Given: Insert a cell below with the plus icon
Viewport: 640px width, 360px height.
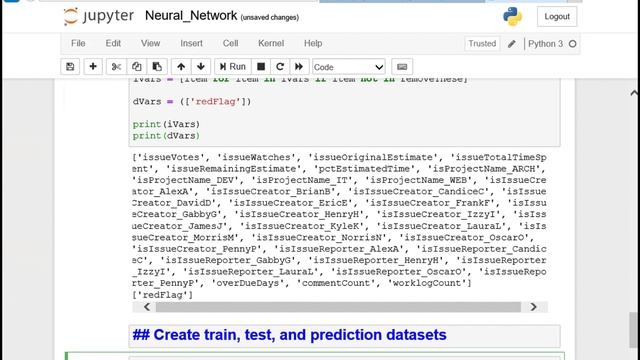Looking at the screenshot, I should [x=93, y=67].
